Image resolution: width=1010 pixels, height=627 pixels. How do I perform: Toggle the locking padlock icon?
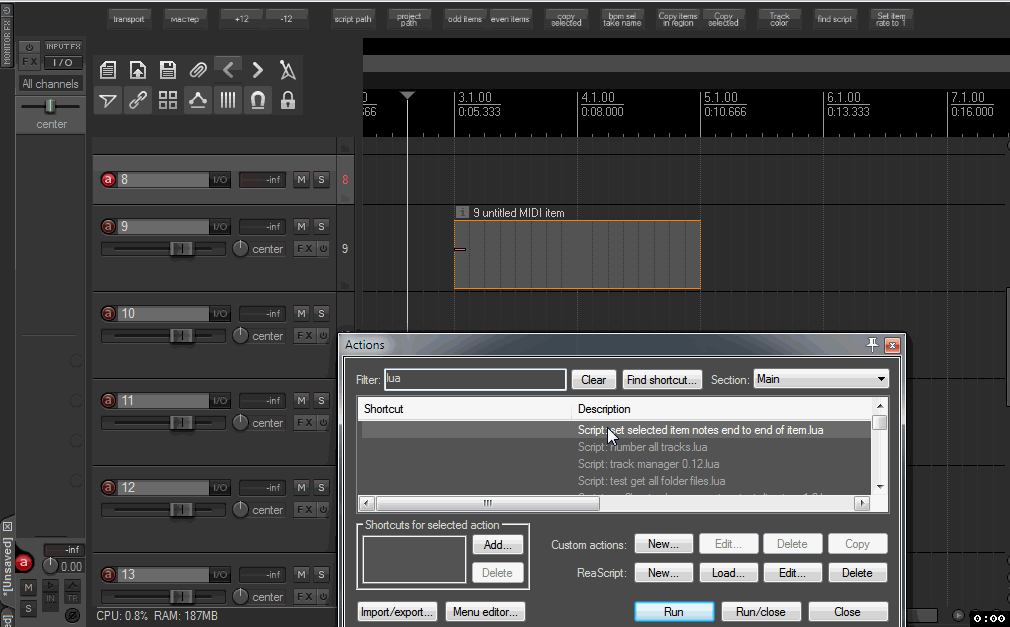[x=288, y=101]
